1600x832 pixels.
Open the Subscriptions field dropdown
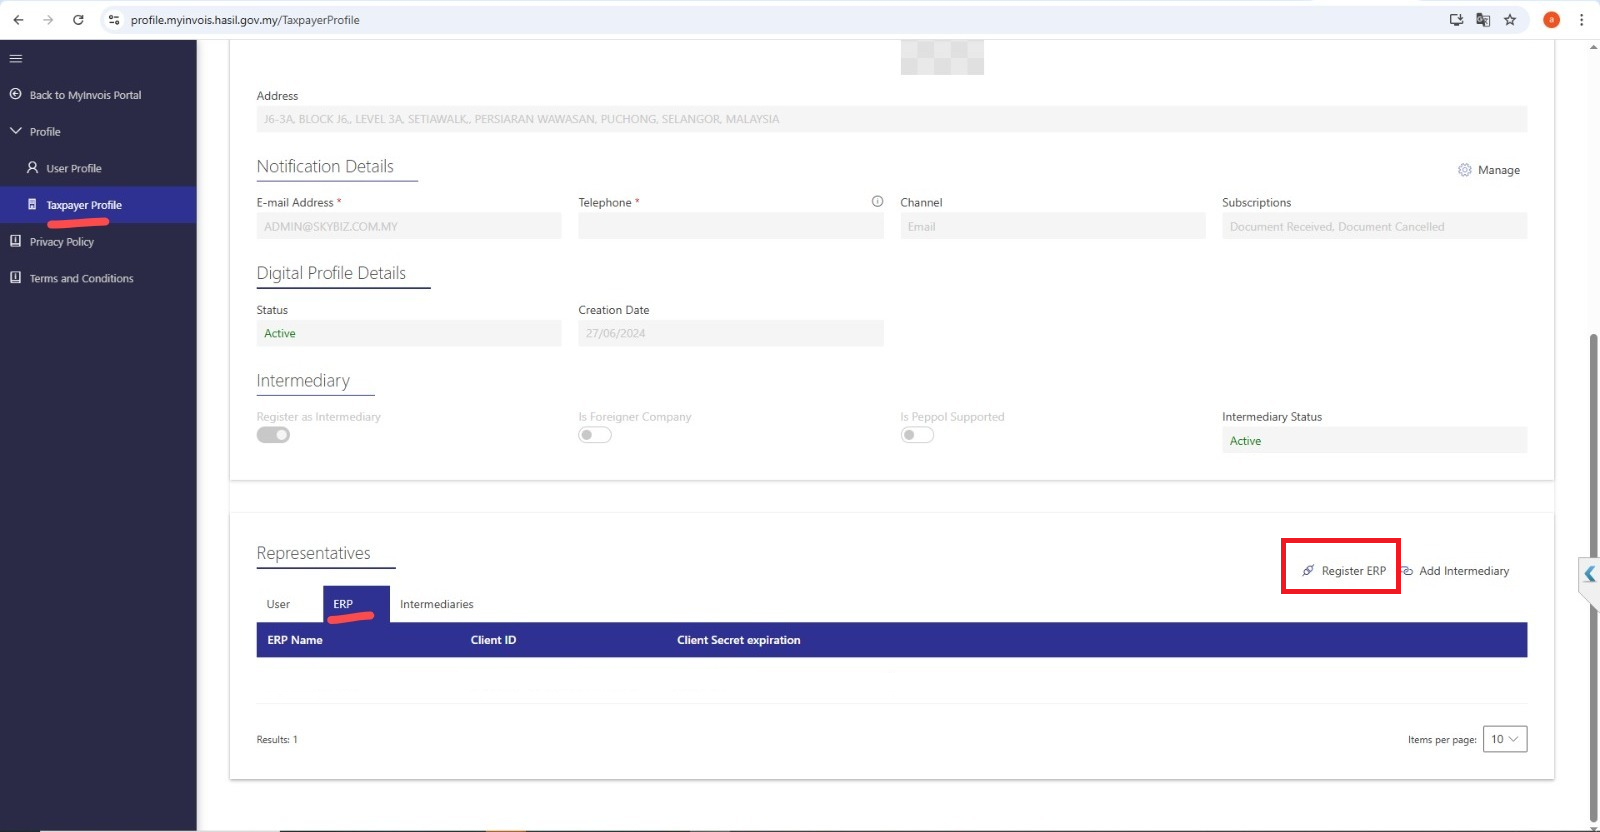coord(1373,227)
